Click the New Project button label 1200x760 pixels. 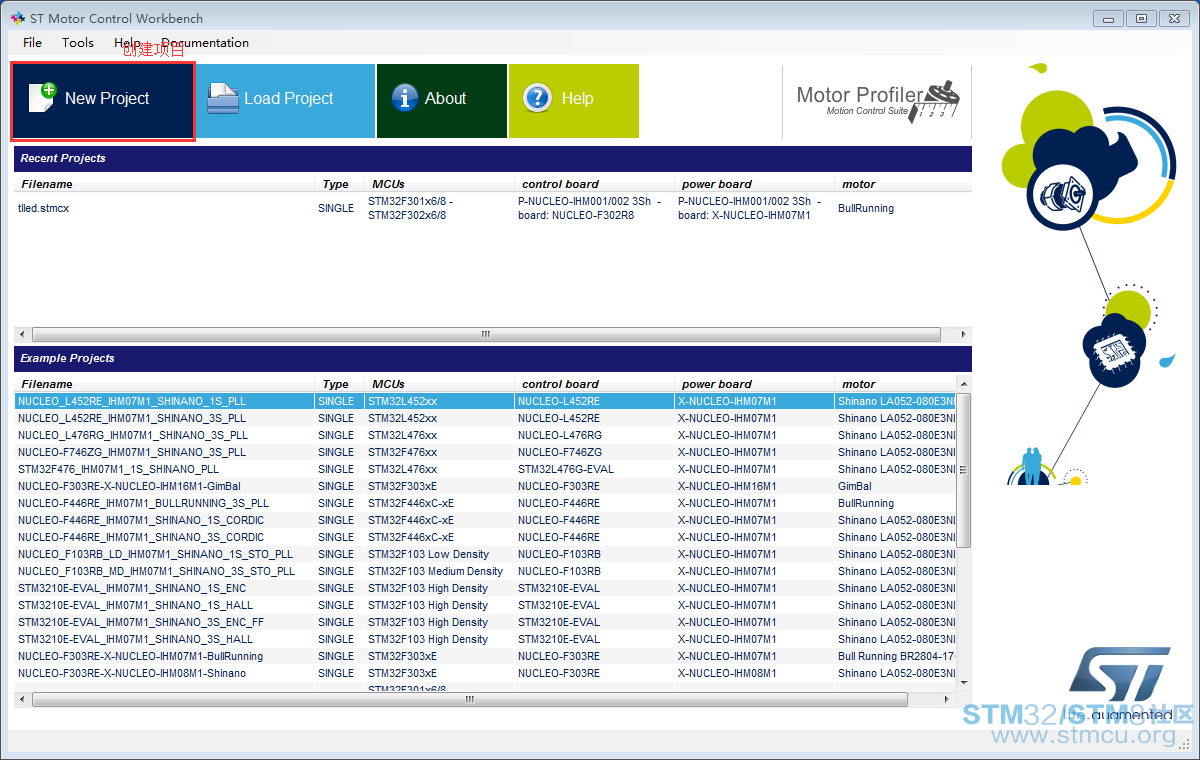(107, 98)
